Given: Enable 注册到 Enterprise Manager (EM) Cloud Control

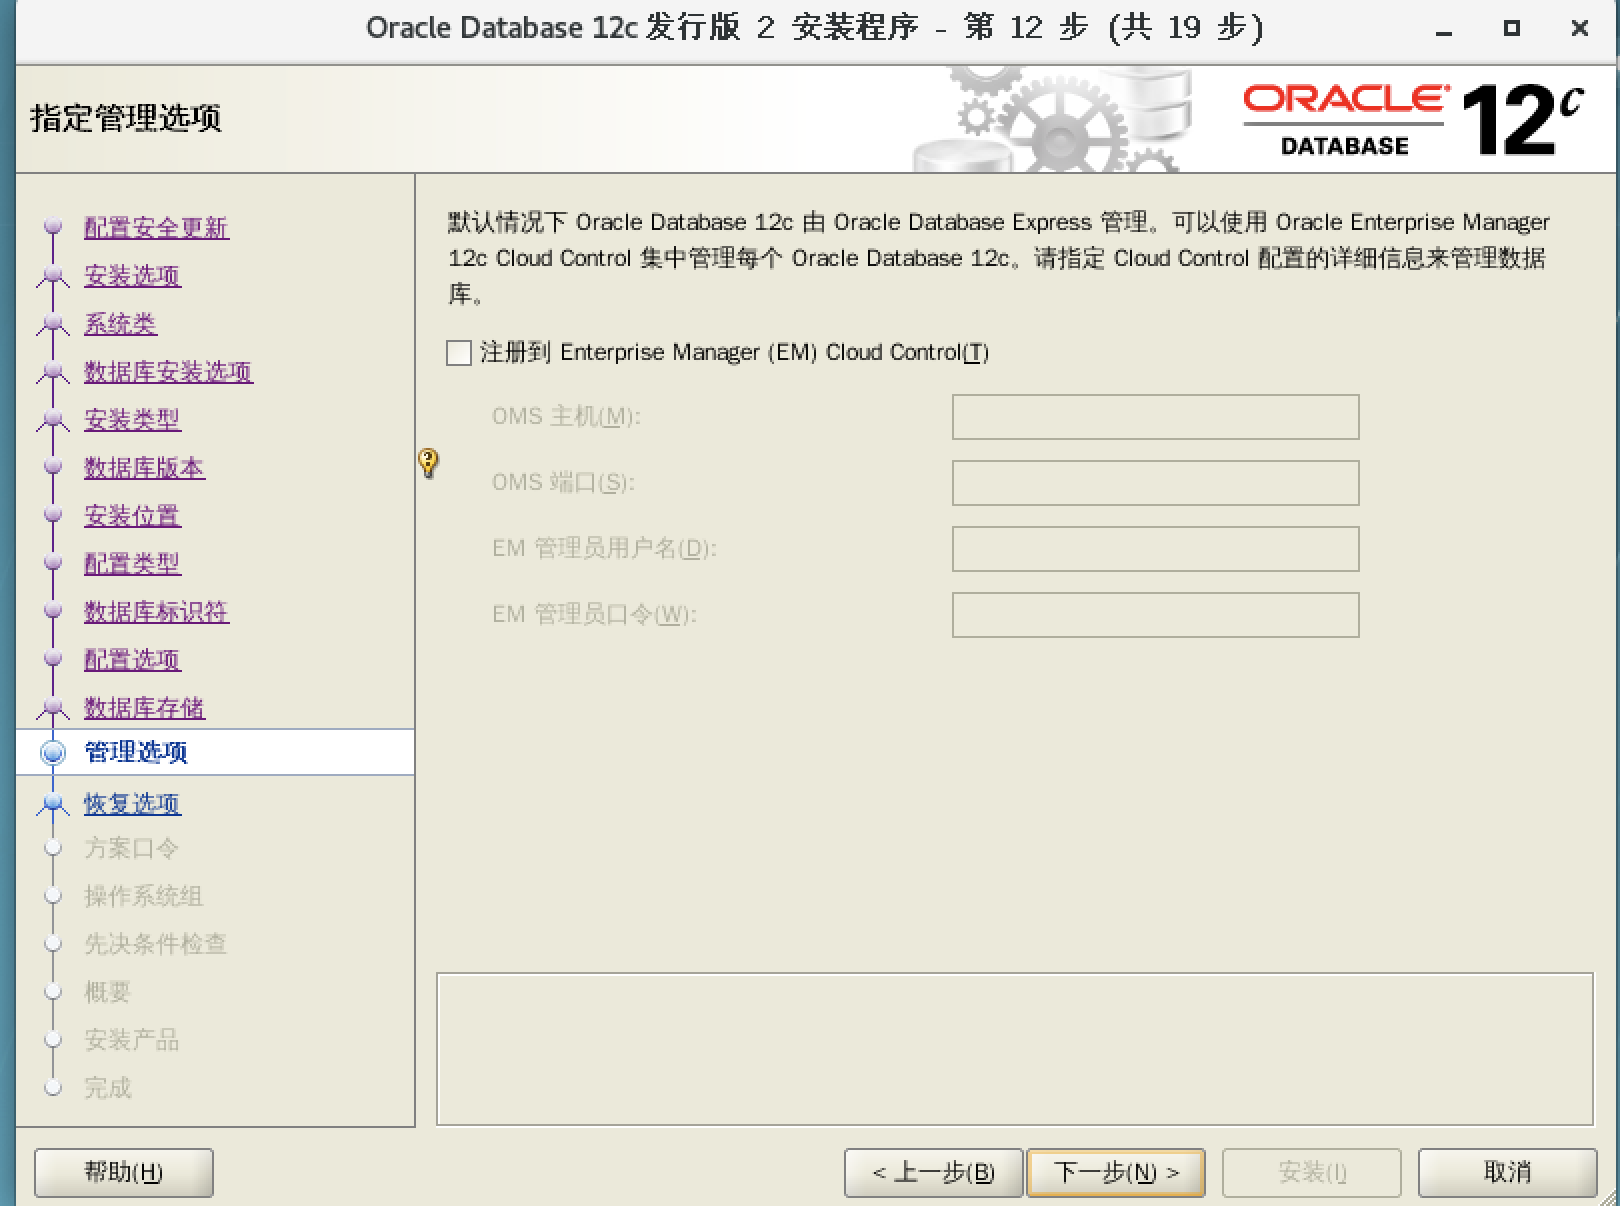Looking at the screenshot, I should pyautogui.click(x=458, y=352).
